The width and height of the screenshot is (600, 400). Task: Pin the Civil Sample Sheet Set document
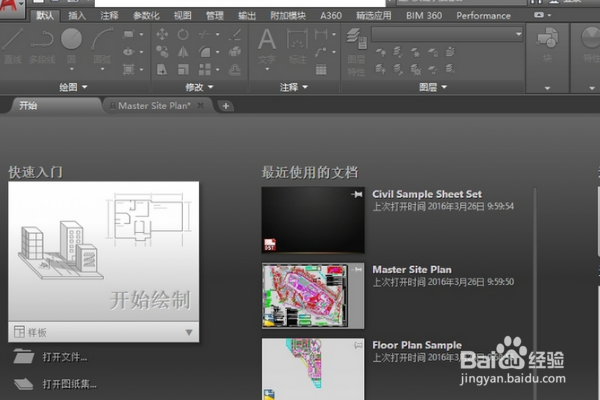[x=357, y=194]
